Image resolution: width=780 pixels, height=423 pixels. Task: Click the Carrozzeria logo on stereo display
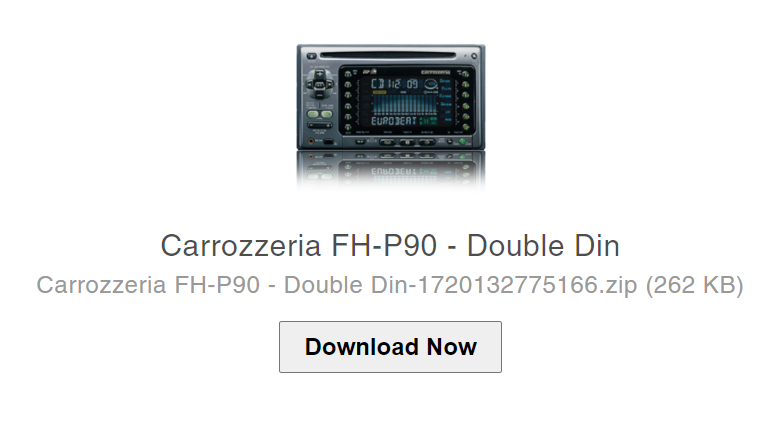pyautogui.click(x=436, y=72)
